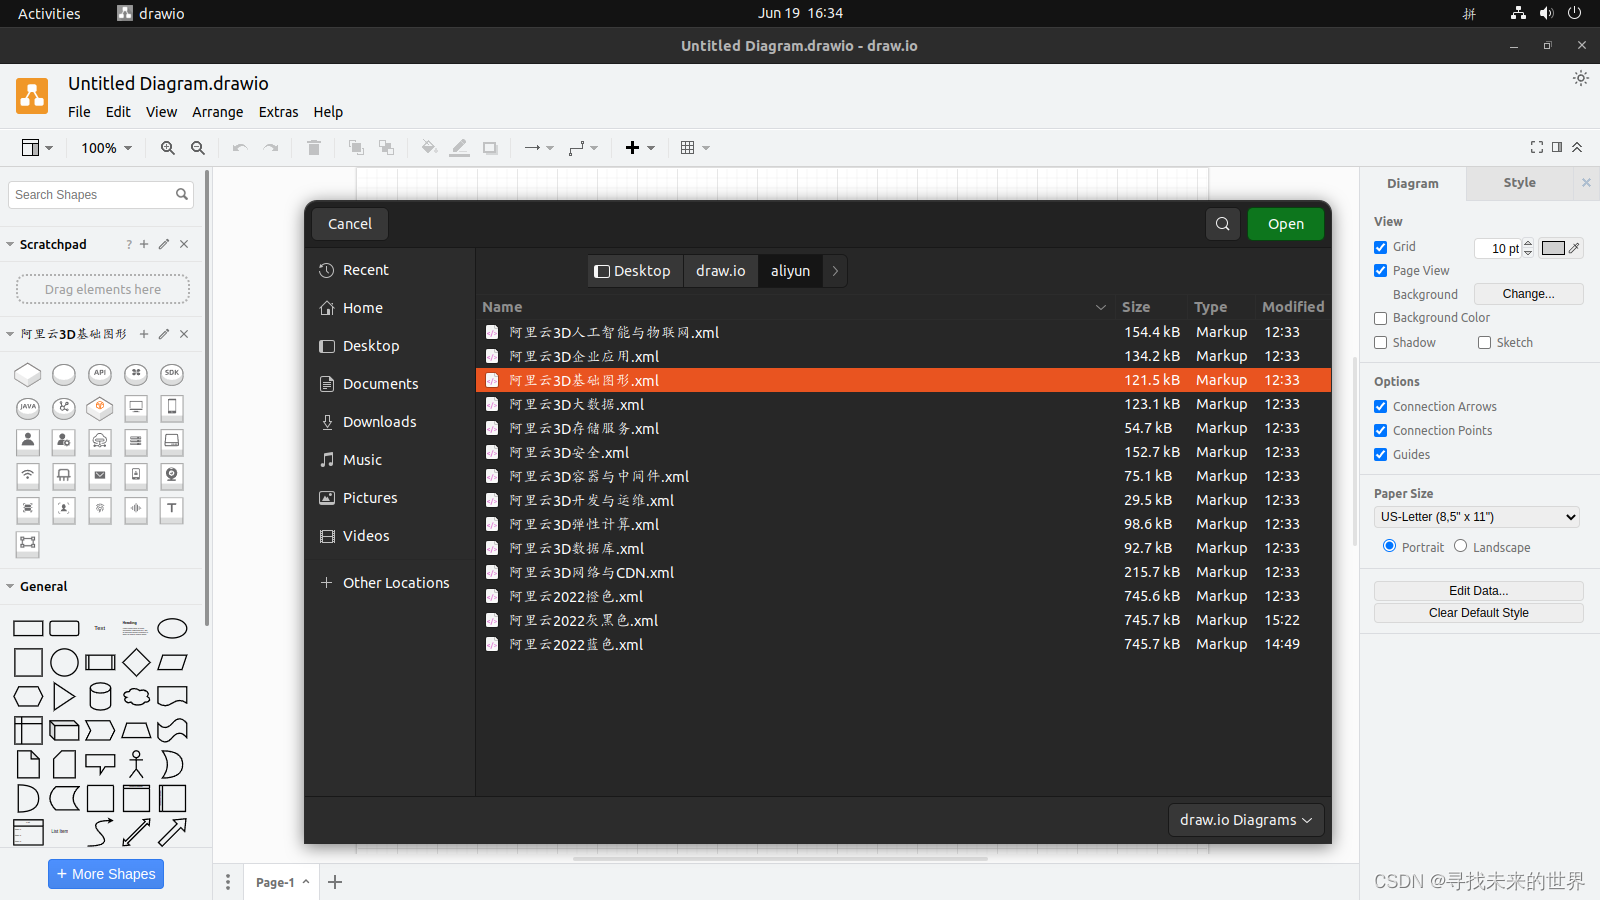Click the Search Shapes input field
Viewport: 1600px width, 900px height.
click(x=100, y=195)
